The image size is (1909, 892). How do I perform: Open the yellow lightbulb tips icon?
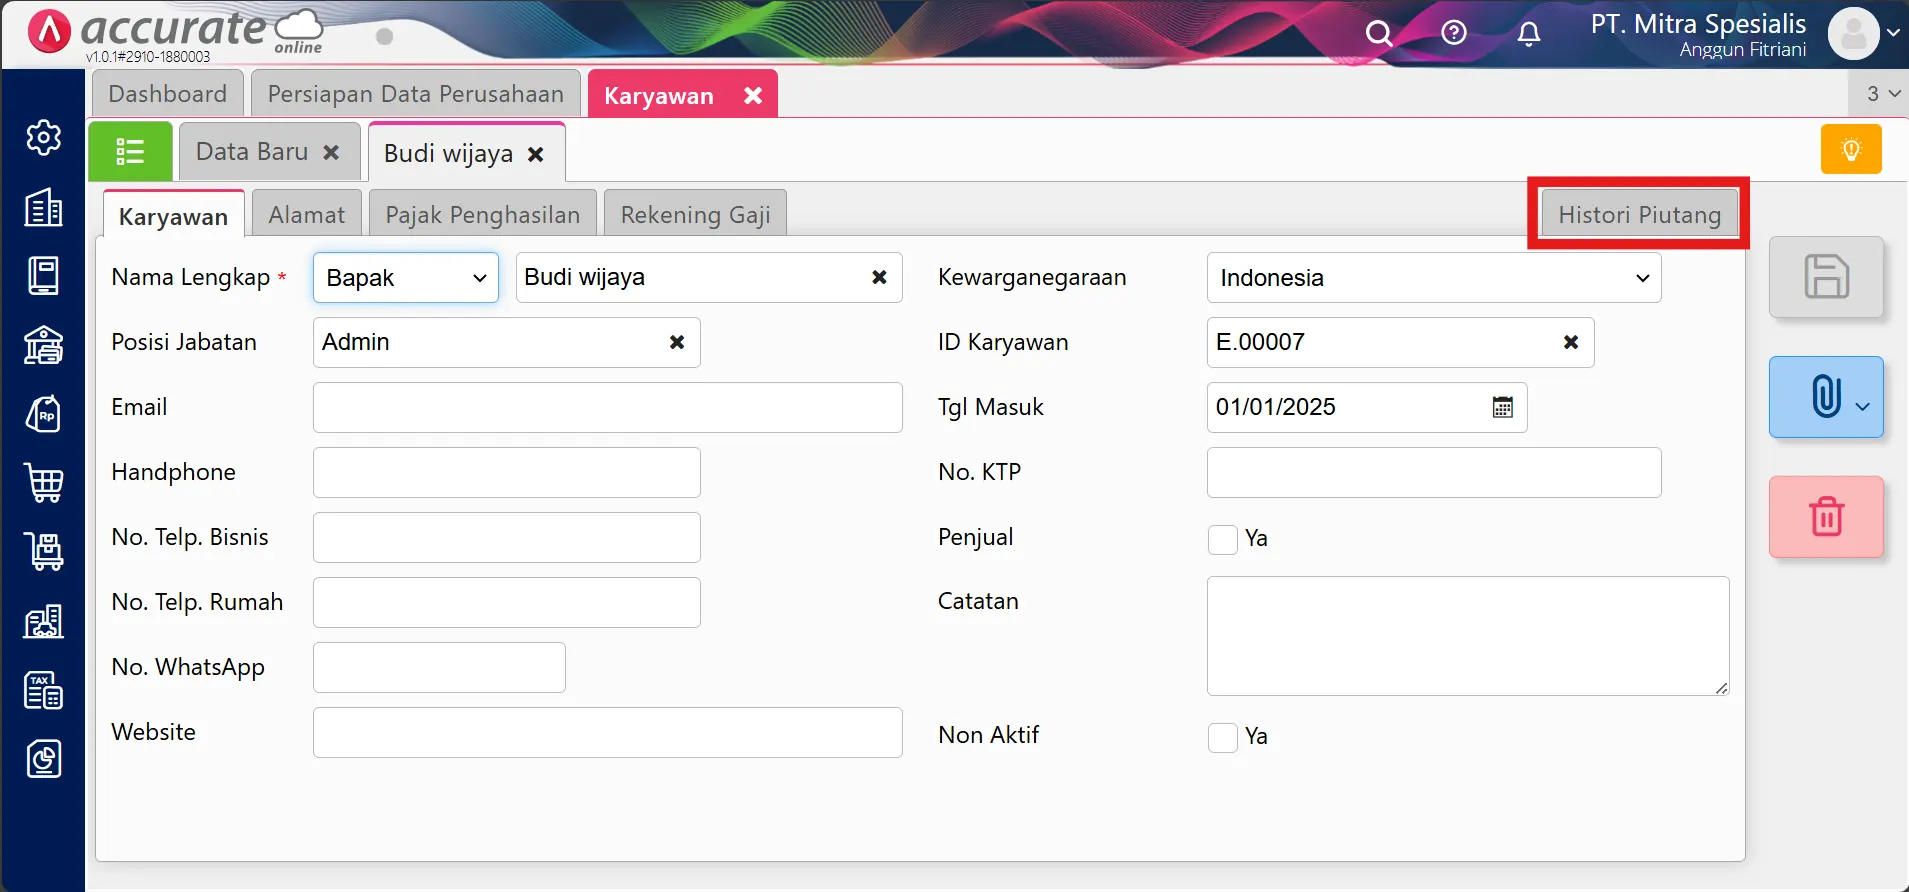coord(1851,150)
